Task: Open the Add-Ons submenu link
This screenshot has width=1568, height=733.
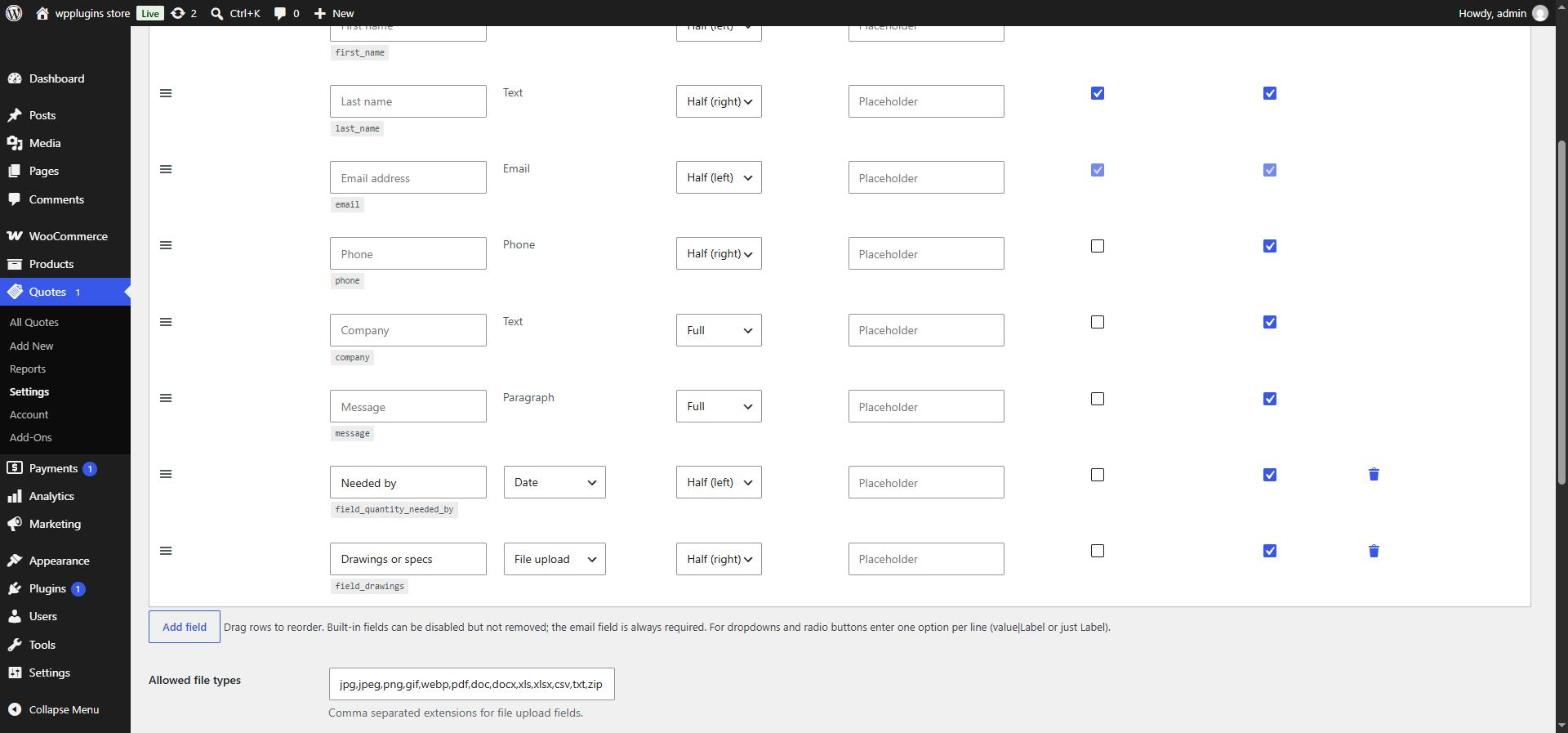Action: click(31, 437)
